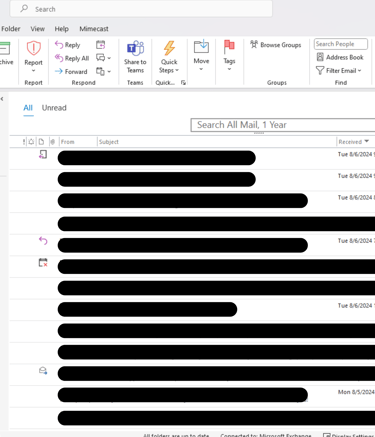Viewport: 375px width, 437px height.
Task: Click the canceled meeting calendar row icon
Action: click(x=43, y=262)
